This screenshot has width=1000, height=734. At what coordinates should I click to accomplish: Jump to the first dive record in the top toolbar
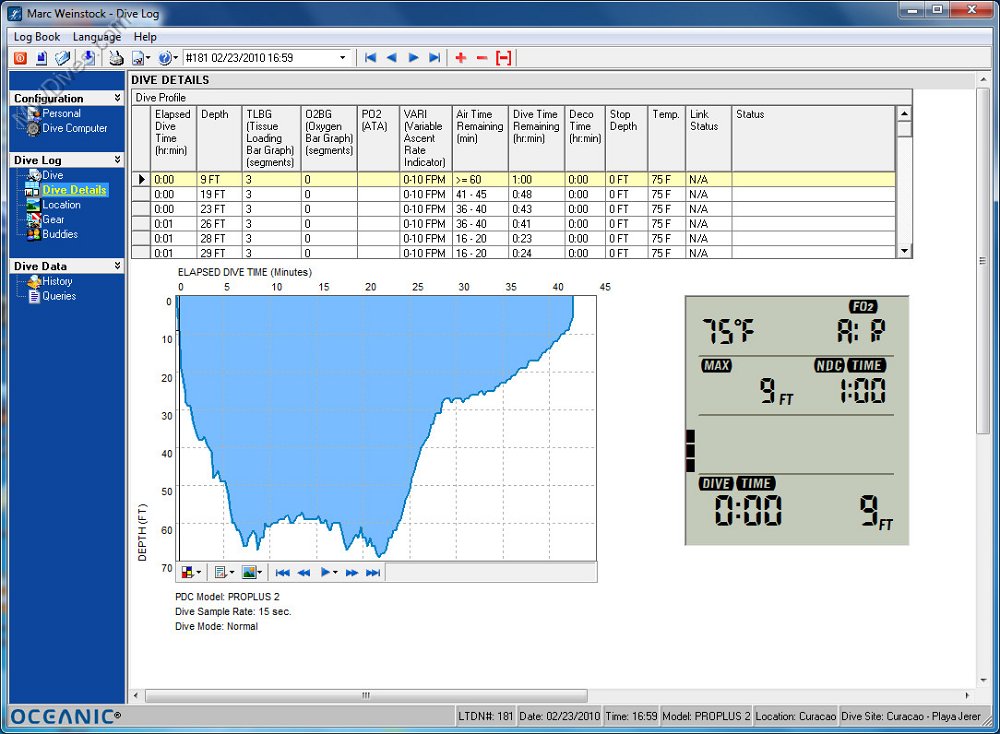coord(370,58)
